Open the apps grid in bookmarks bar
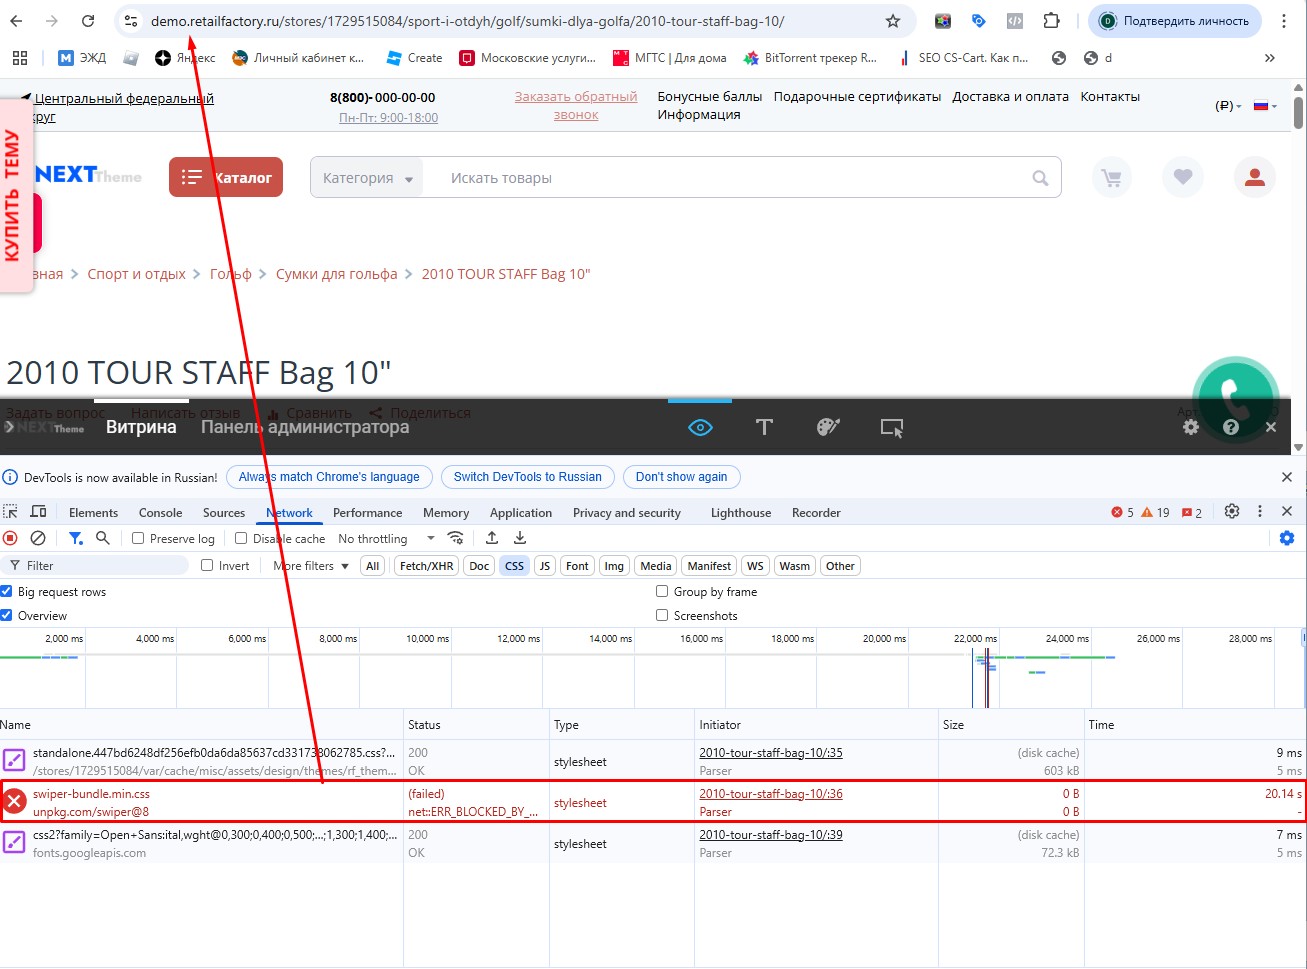This screenshot has height=969, width=1307. tap(20, 58)
